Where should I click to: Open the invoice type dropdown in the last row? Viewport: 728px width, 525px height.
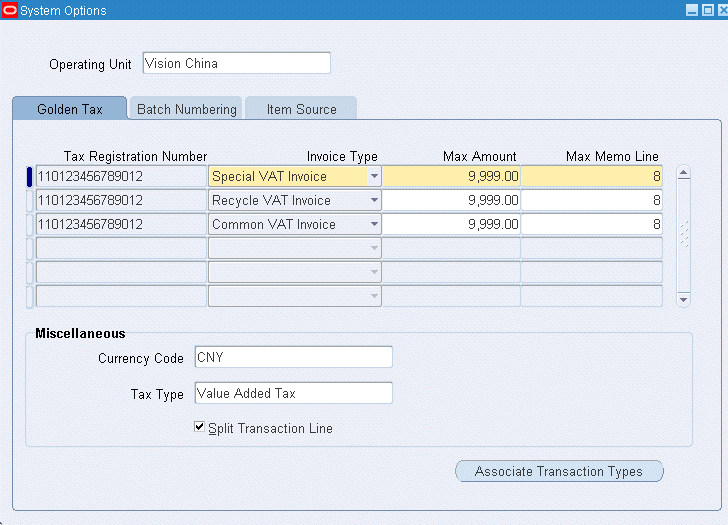coord(374,296)
